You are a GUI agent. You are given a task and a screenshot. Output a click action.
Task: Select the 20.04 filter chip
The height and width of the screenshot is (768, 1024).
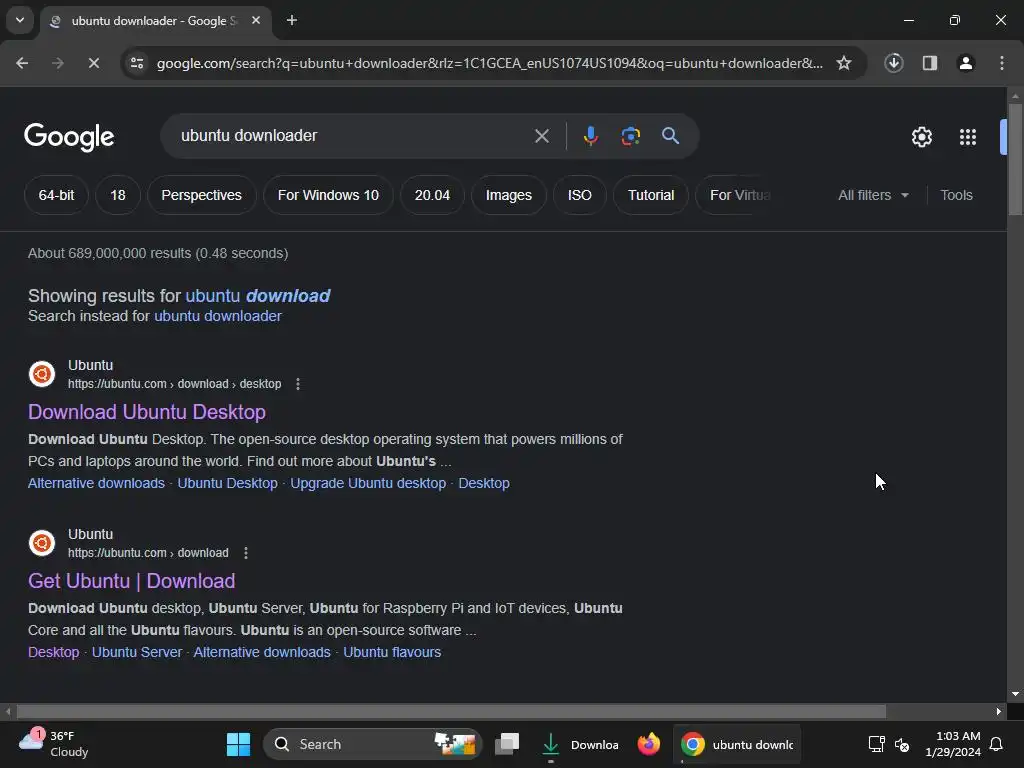tap(432, 195)
